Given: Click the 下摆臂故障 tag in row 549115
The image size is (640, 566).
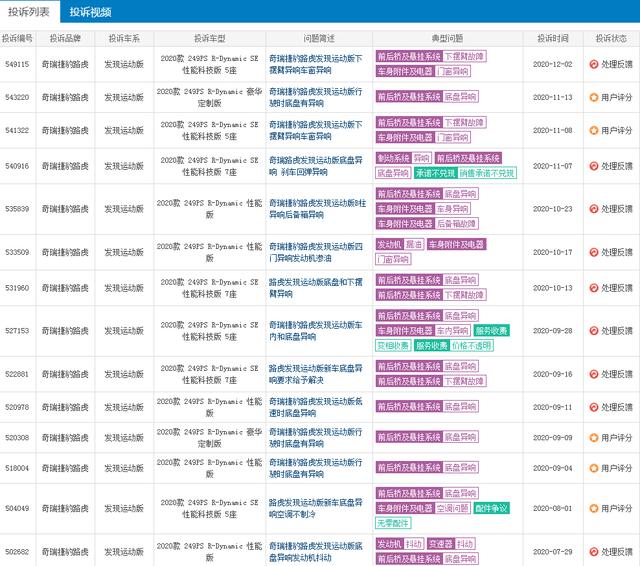Looking at the screenshot, I should (x=464, y=56).
